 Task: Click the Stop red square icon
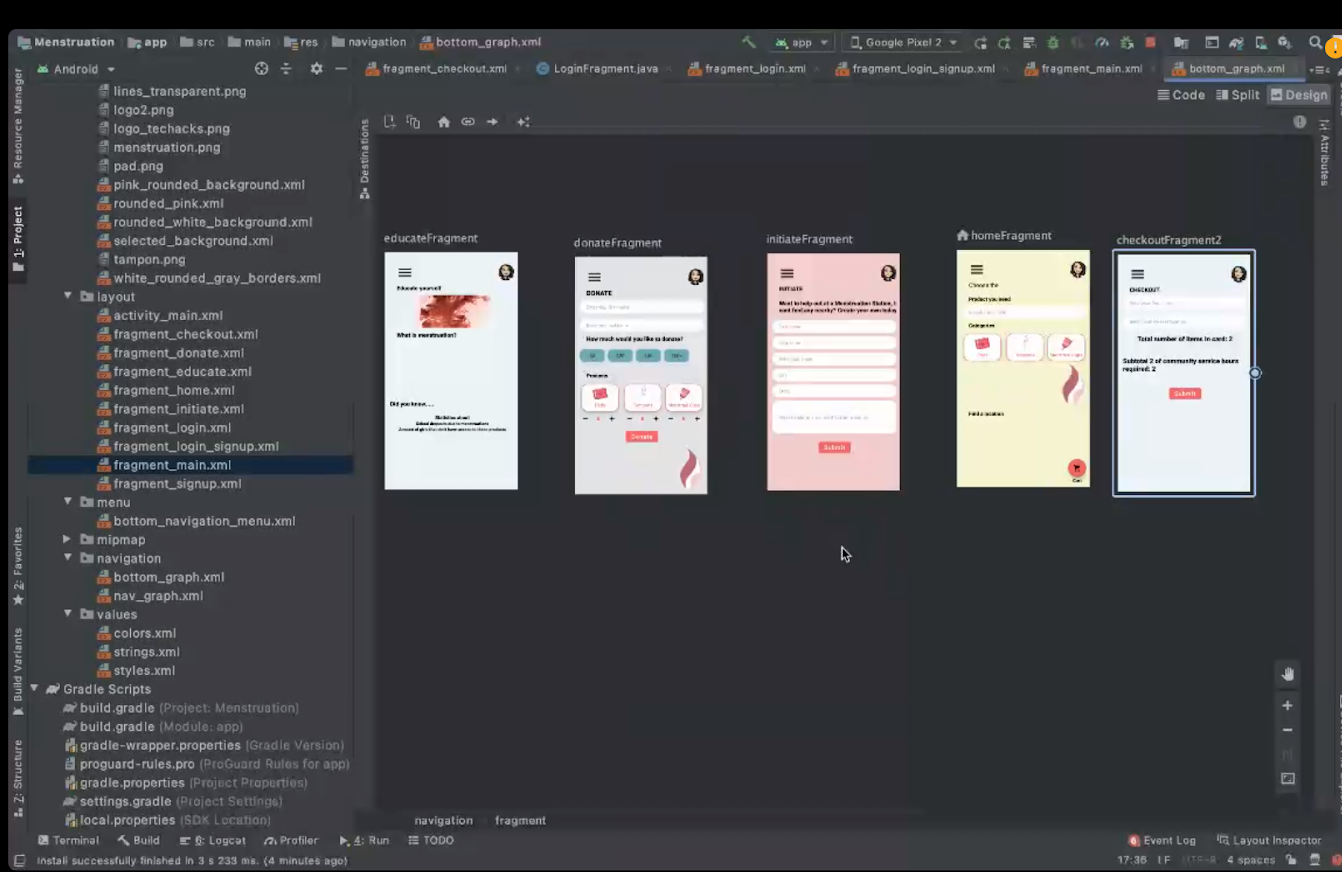click(1151, 43)
